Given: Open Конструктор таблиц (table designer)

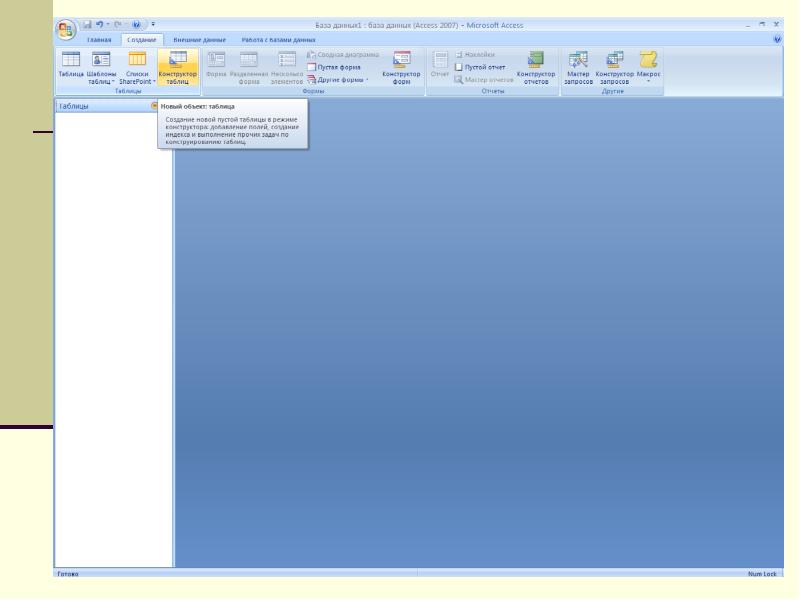Looking at the screenshot, I should tap(177, 69).
